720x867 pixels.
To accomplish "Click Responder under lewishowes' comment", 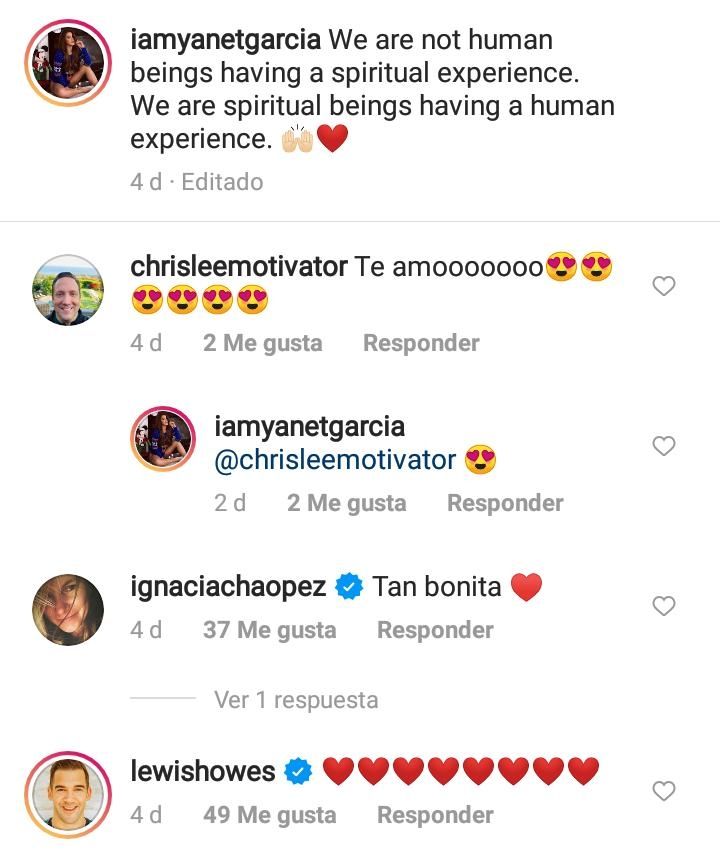I will pos(435,815).
